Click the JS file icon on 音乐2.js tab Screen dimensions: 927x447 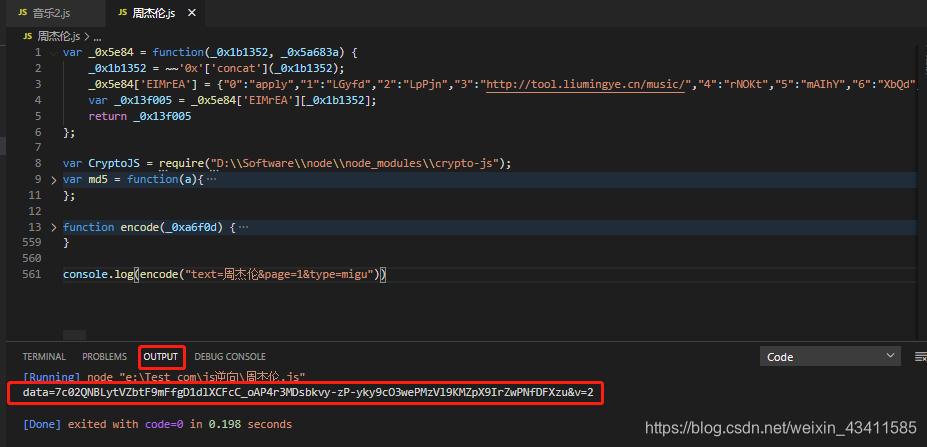(x=23, y=13)
